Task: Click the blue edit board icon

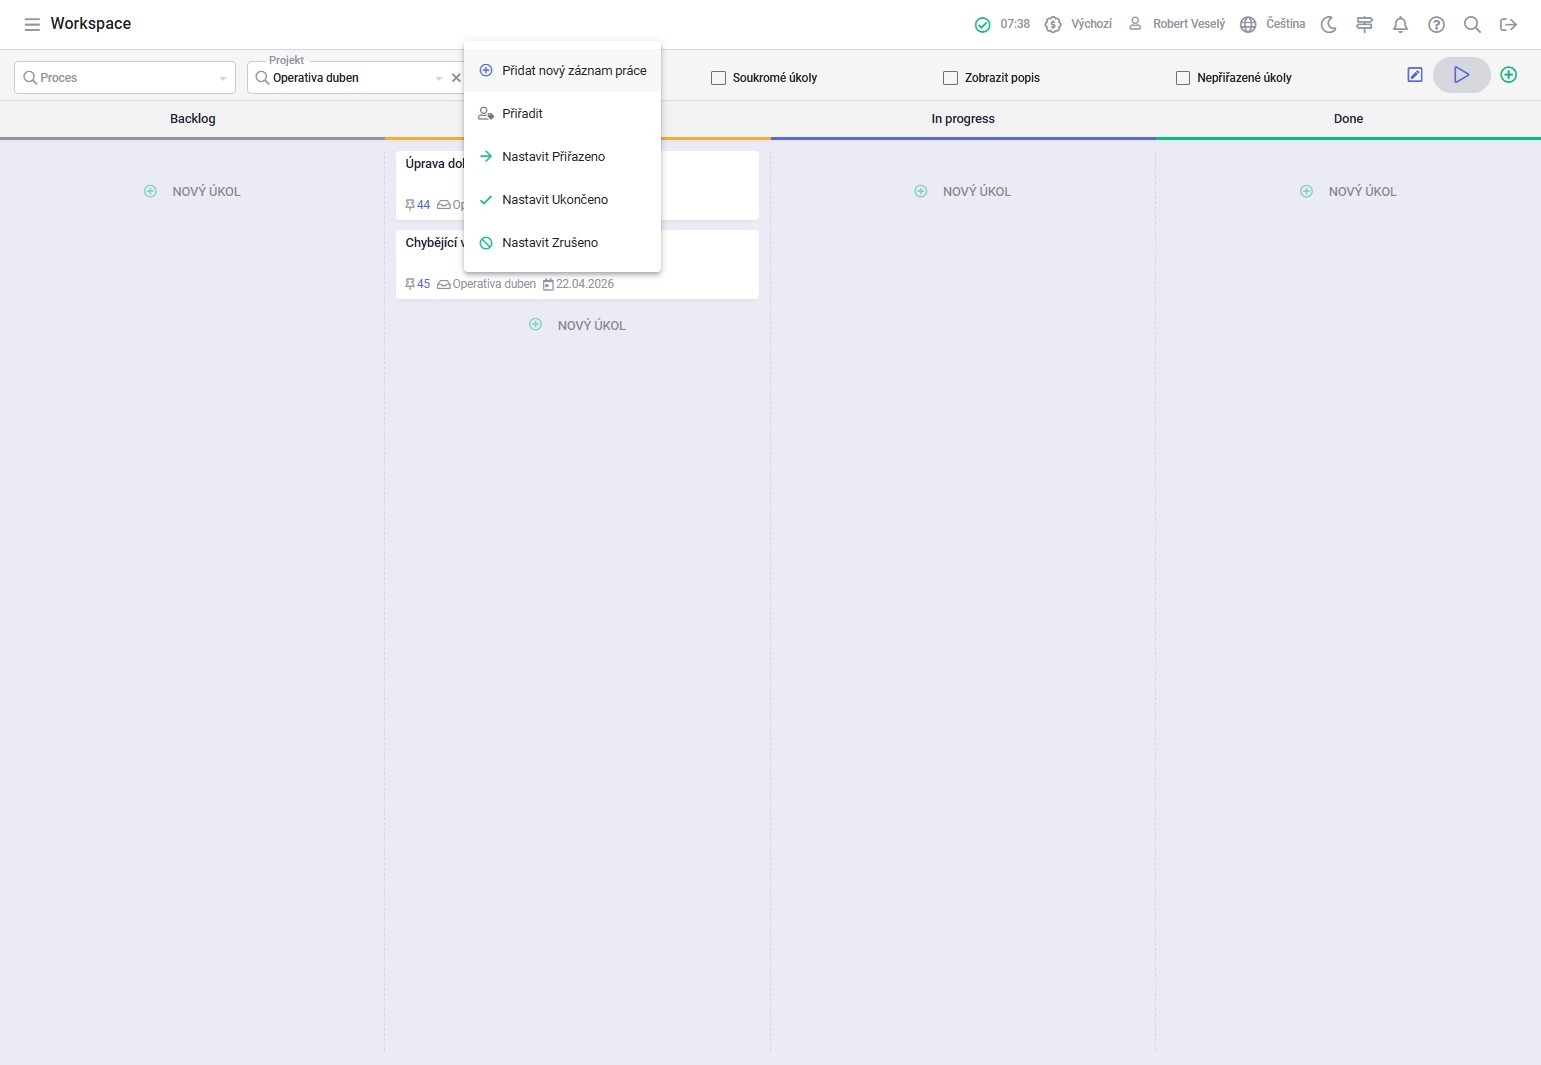Action: (1415, 75)
